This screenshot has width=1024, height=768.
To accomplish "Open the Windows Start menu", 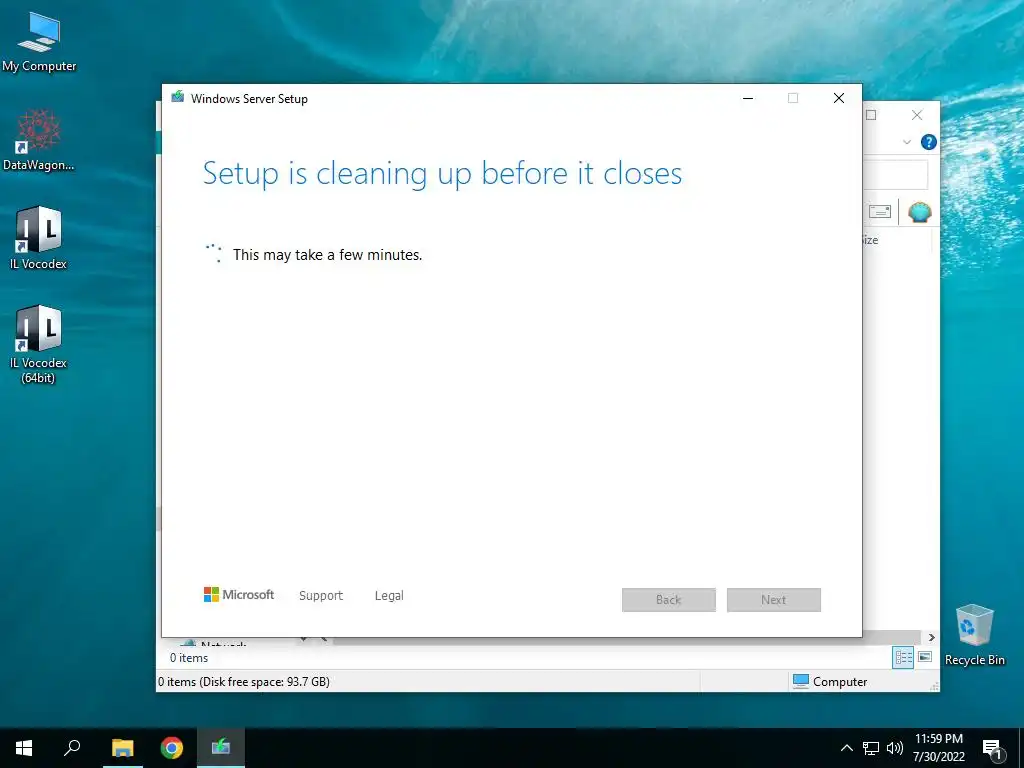I will [24, 748].
